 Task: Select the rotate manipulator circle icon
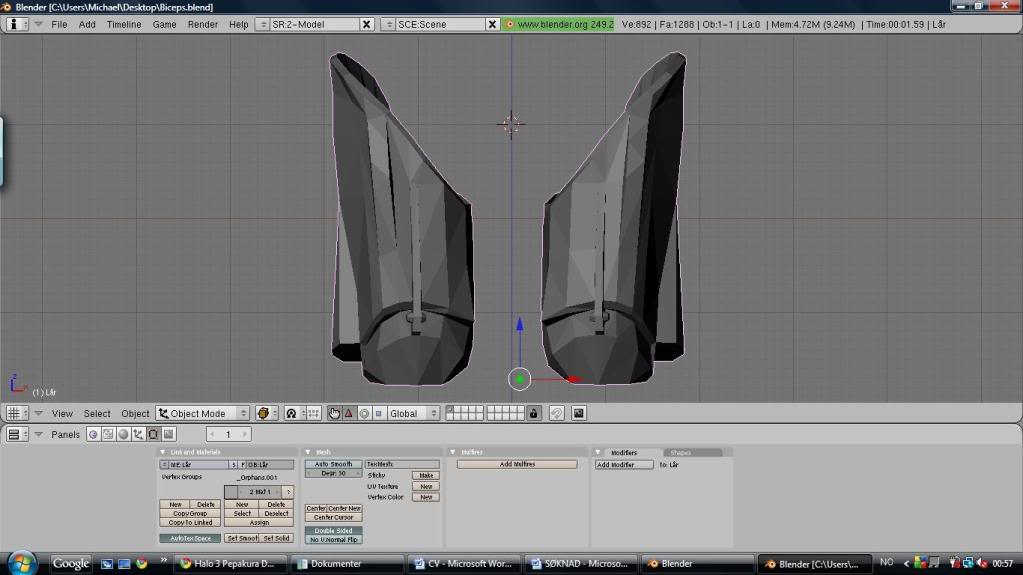point(364,413)
